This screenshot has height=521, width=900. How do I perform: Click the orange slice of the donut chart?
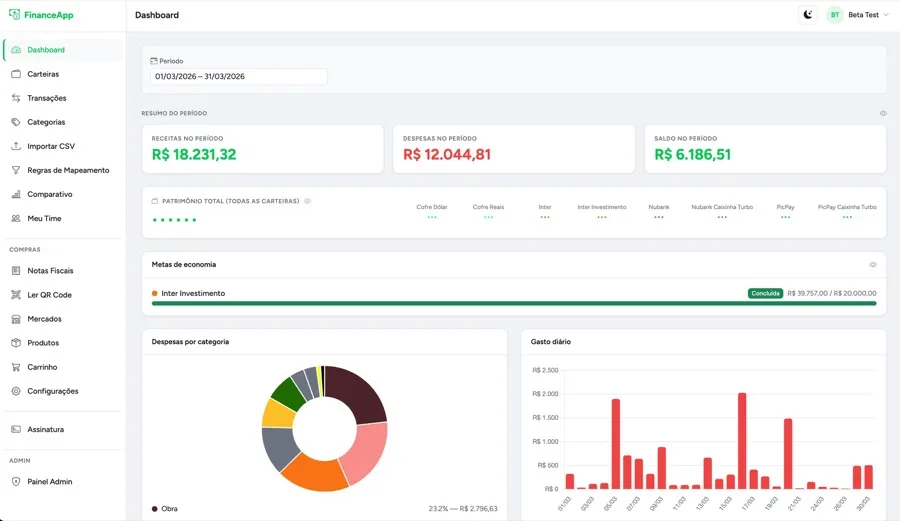(315, 474)
